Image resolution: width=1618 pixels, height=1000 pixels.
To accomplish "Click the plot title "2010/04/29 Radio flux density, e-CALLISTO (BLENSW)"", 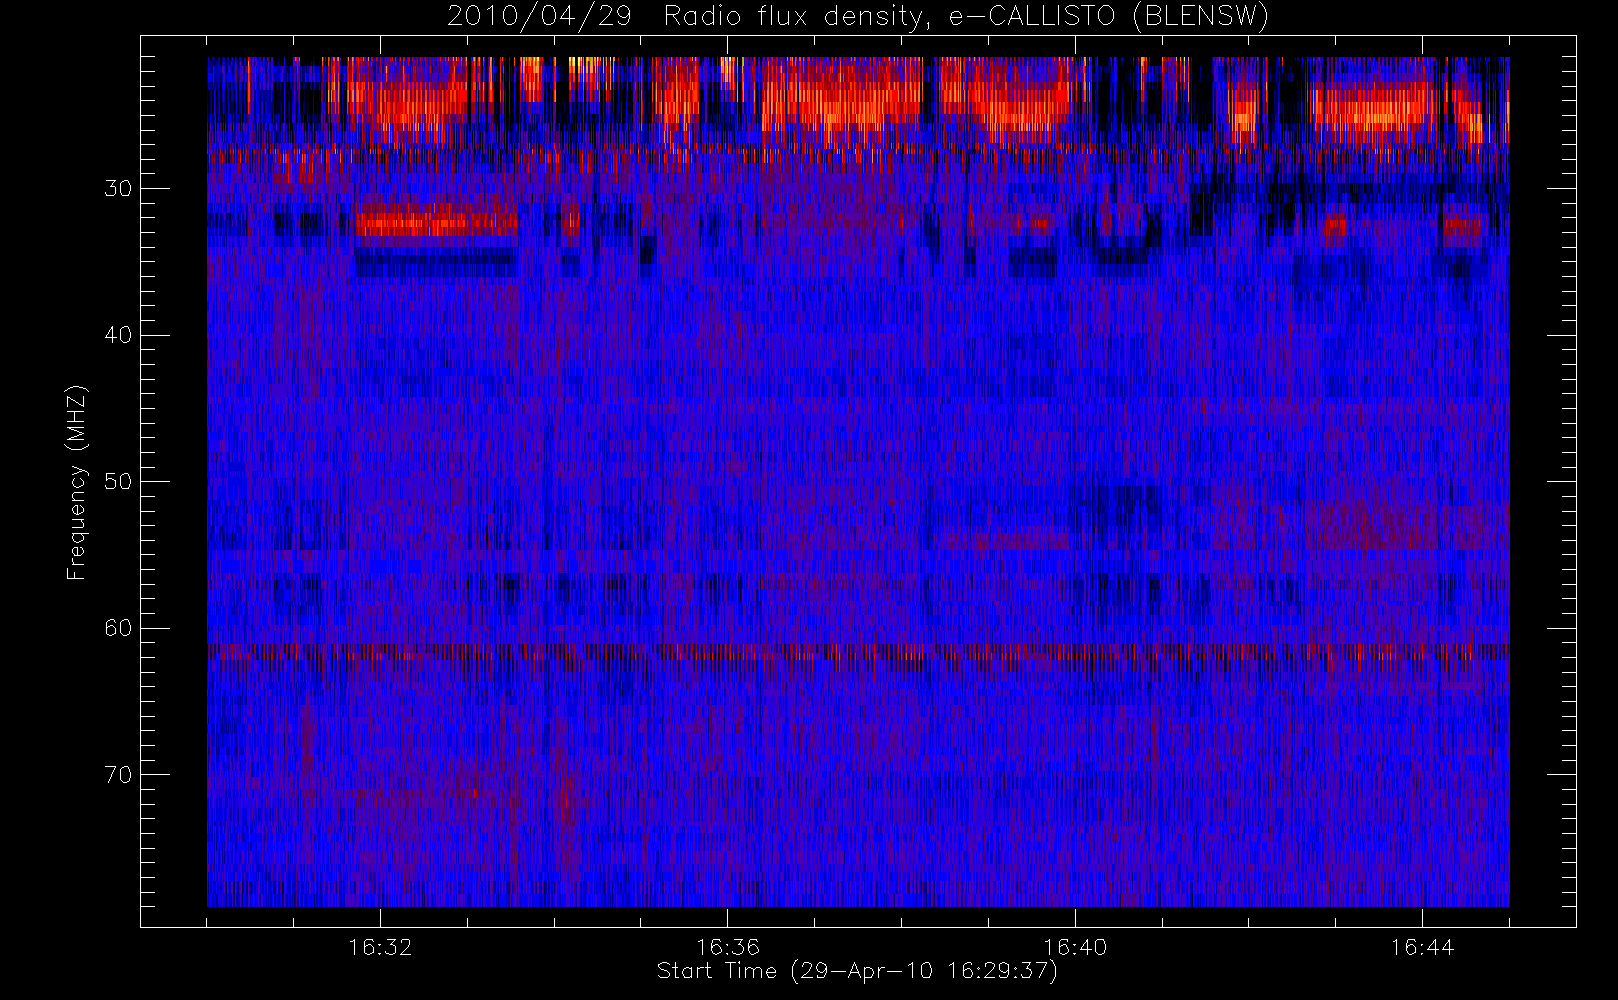I will click(858, 17).
